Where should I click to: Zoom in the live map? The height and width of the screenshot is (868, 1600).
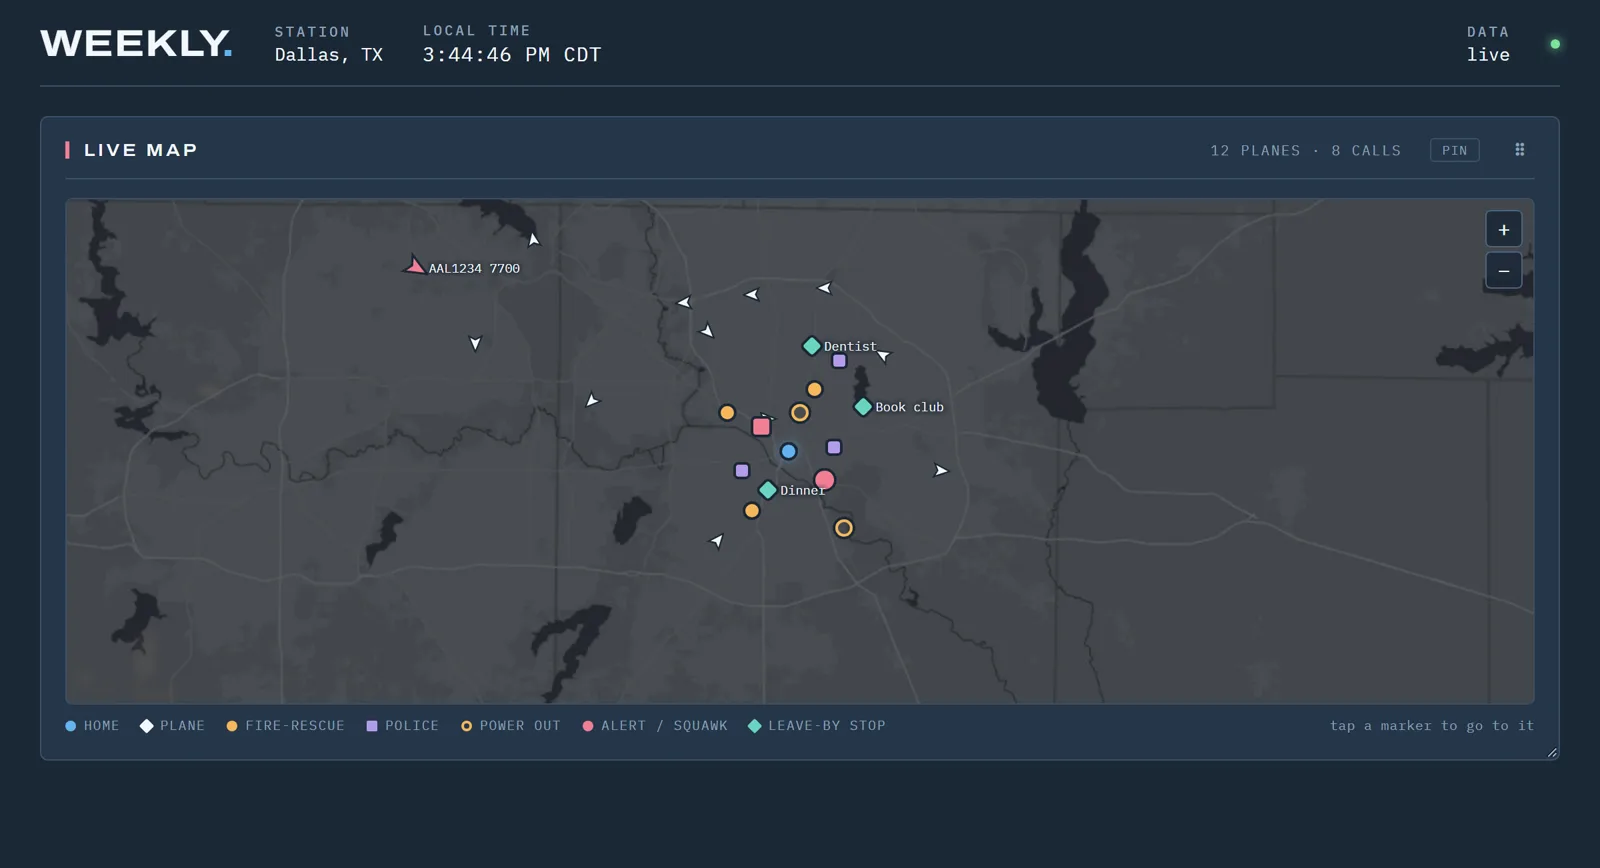(1503, 230)
